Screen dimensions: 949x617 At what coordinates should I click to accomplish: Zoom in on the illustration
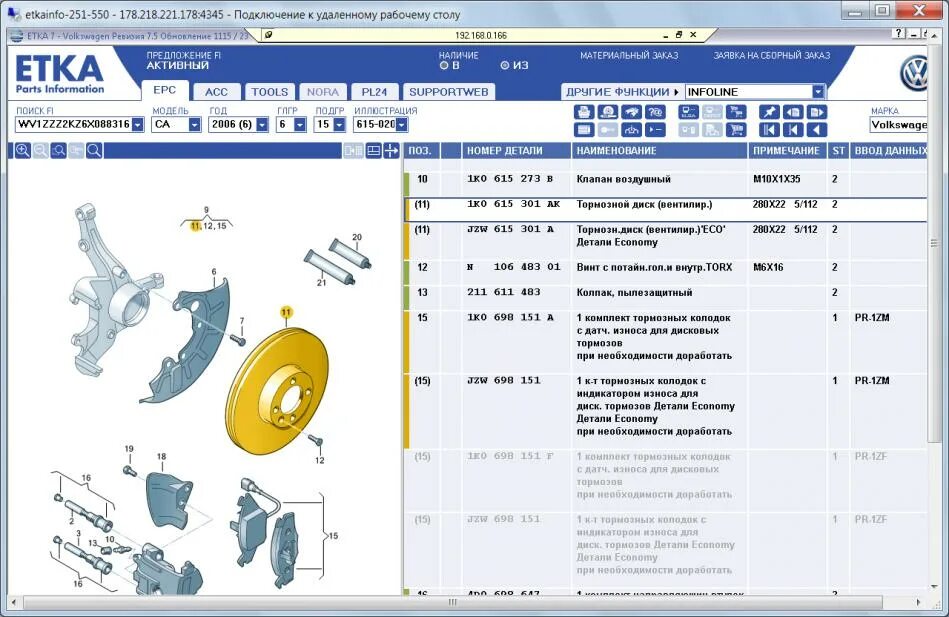[x=22, y=151]
